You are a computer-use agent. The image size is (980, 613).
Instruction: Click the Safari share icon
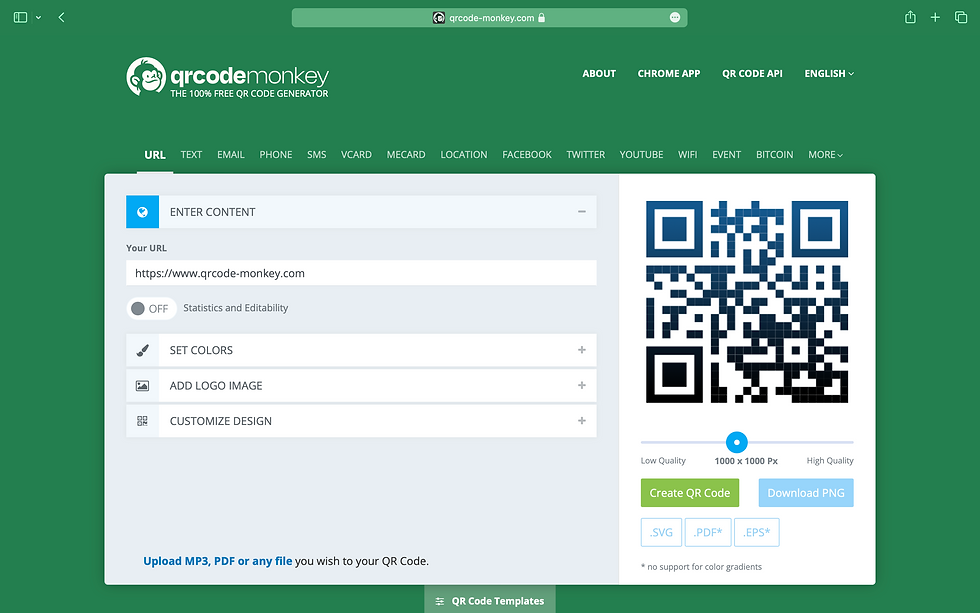click(910, 17)
